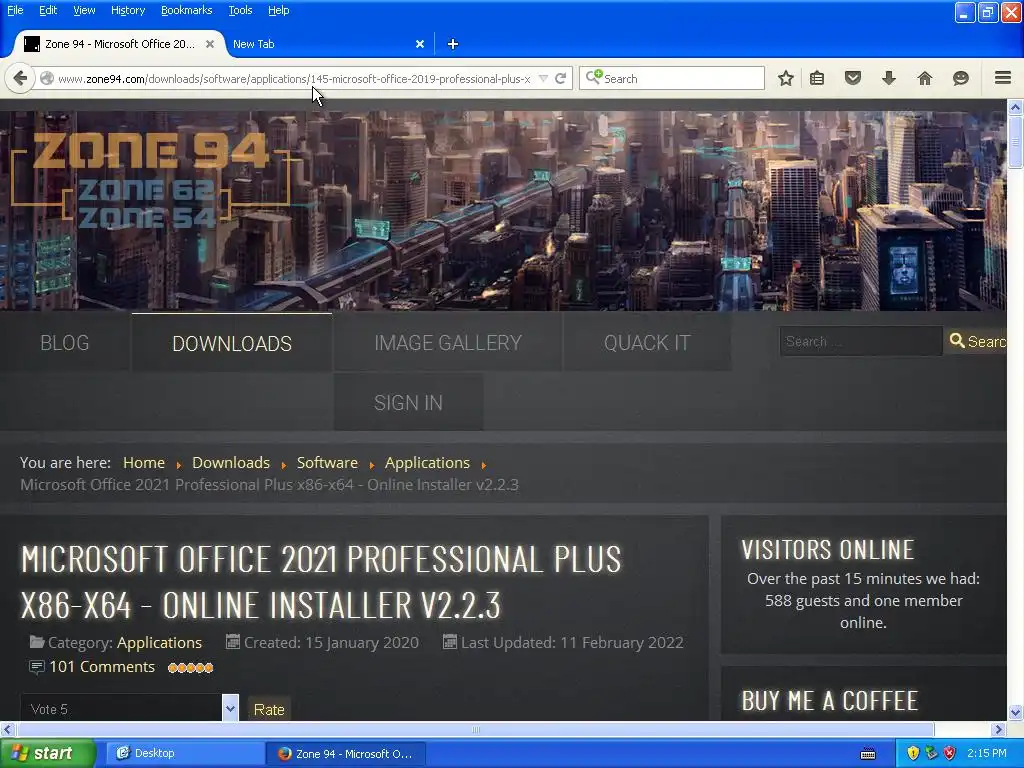The width and height of the screenshot is (1024, 768).
Task: Open the Bookmarks menu
Action: (186, 10)
